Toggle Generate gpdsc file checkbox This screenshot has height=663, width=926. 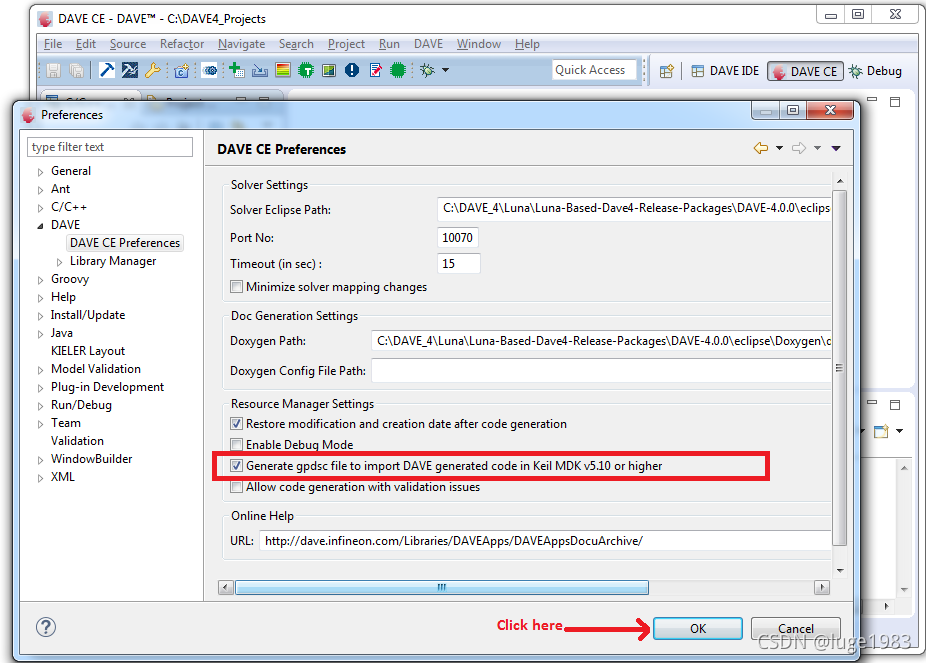pos(236,466)
